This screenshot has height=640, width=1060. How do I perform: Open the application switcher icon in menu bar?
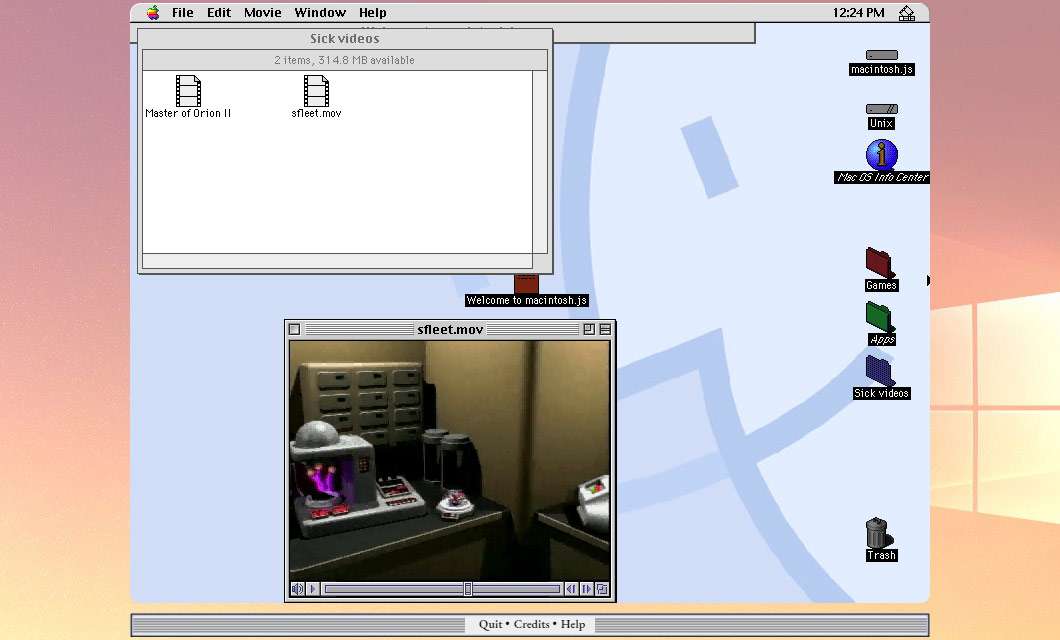tap(907, 13)
